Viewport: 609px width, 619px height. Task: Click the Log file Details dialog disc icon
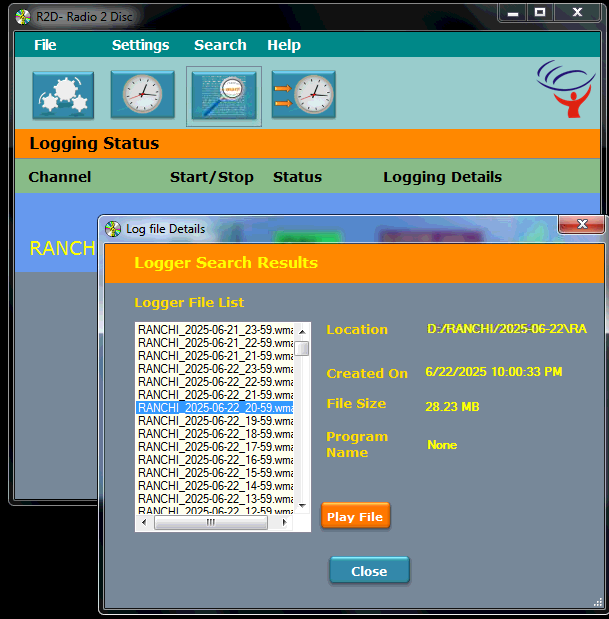point(113,229)
